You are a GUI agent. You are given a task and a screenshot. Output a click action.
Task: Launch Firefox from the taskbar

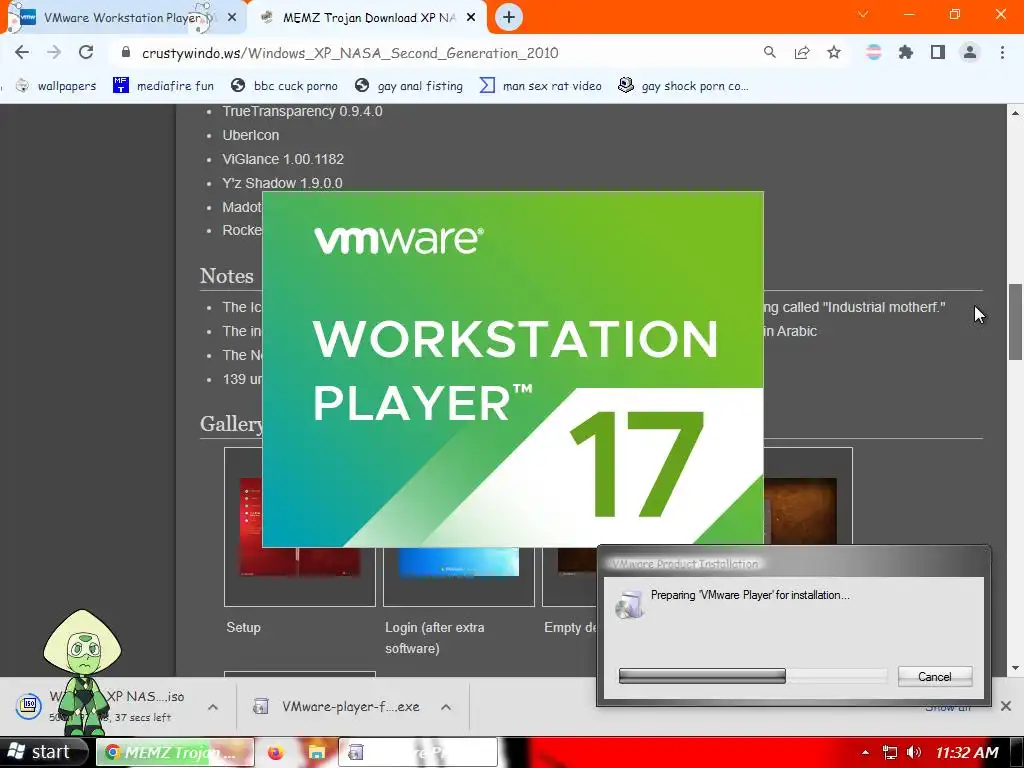276,752
